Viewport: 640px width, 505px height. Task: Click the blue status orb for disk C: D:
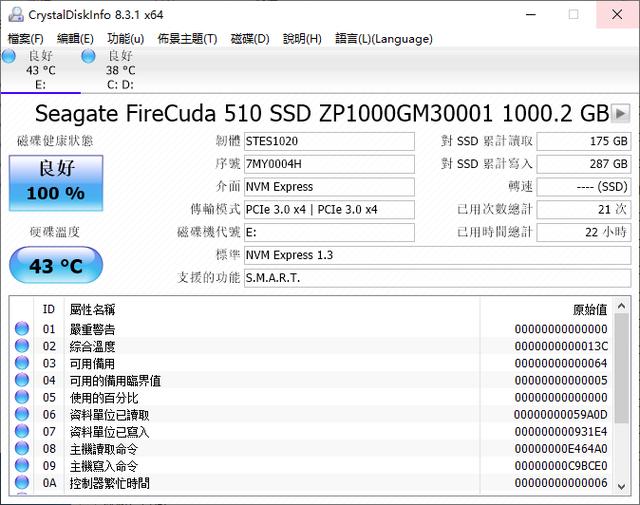coord(88,56)
